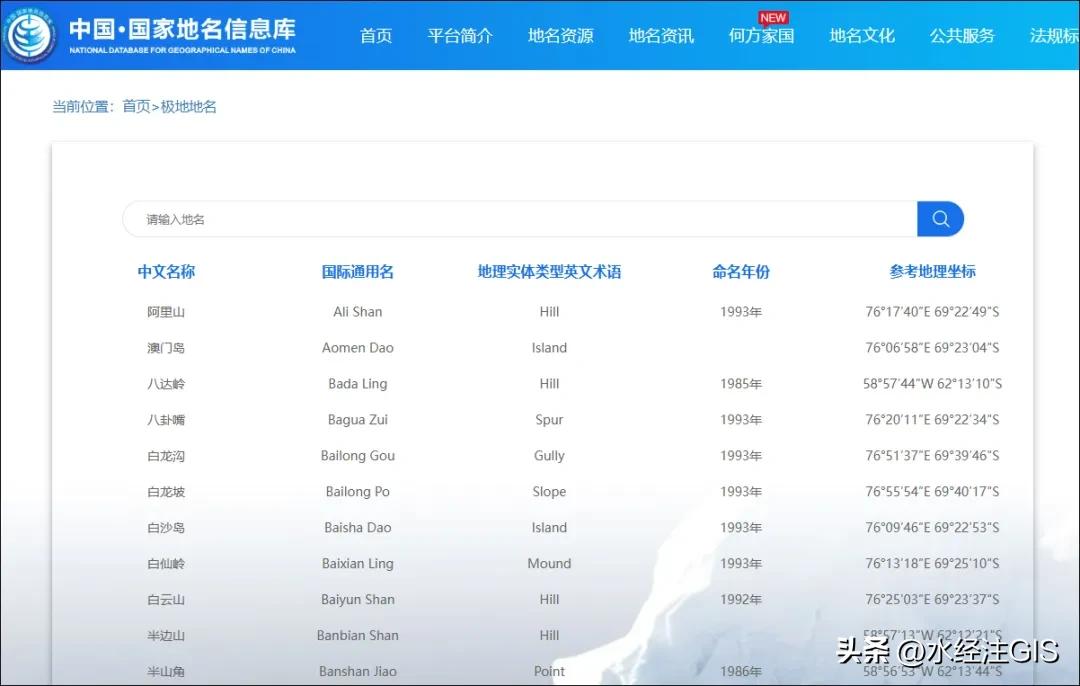Viewport: 1080px width, 686px height.
Task: Click coordinates 76°17′40″E 69°22′49″S
Action: 933,312
